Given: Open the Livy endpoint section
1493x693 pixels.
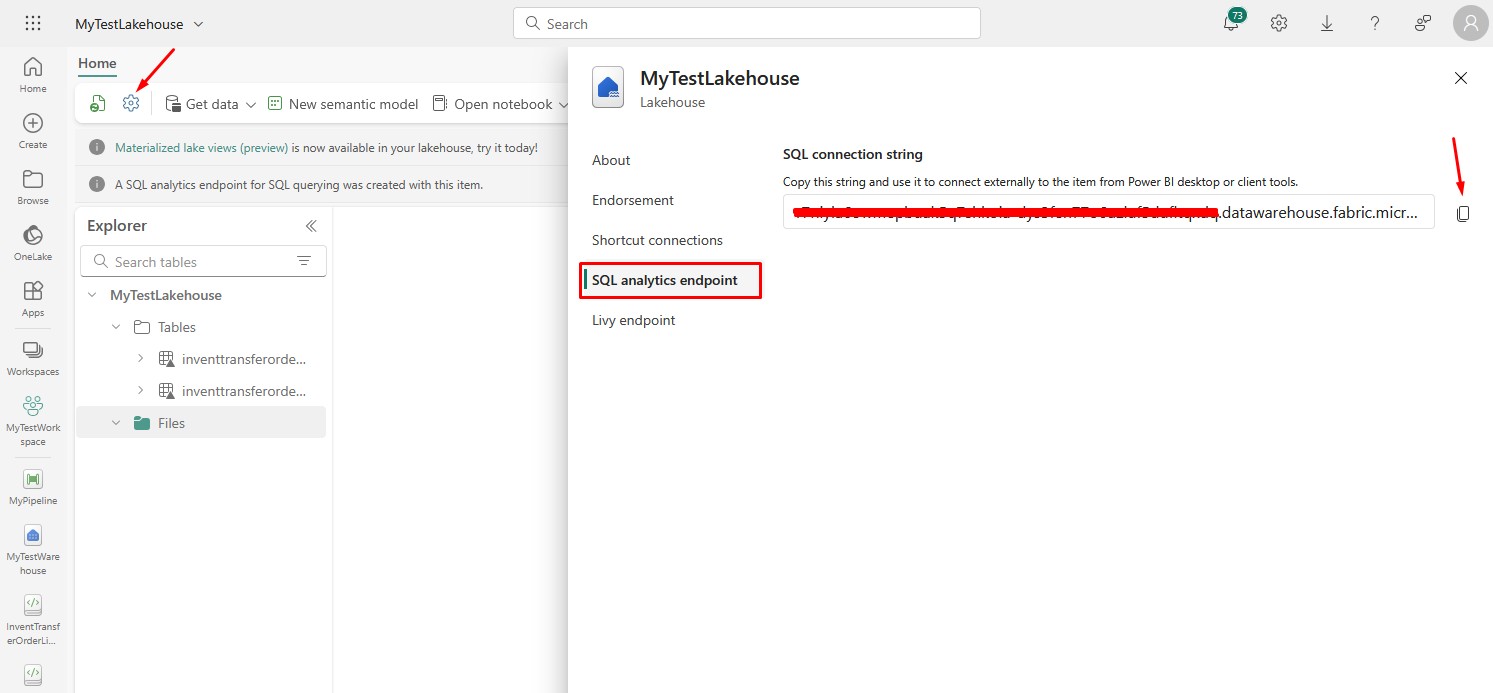Looking at the screenshot, I should click(x=633, y=320).
